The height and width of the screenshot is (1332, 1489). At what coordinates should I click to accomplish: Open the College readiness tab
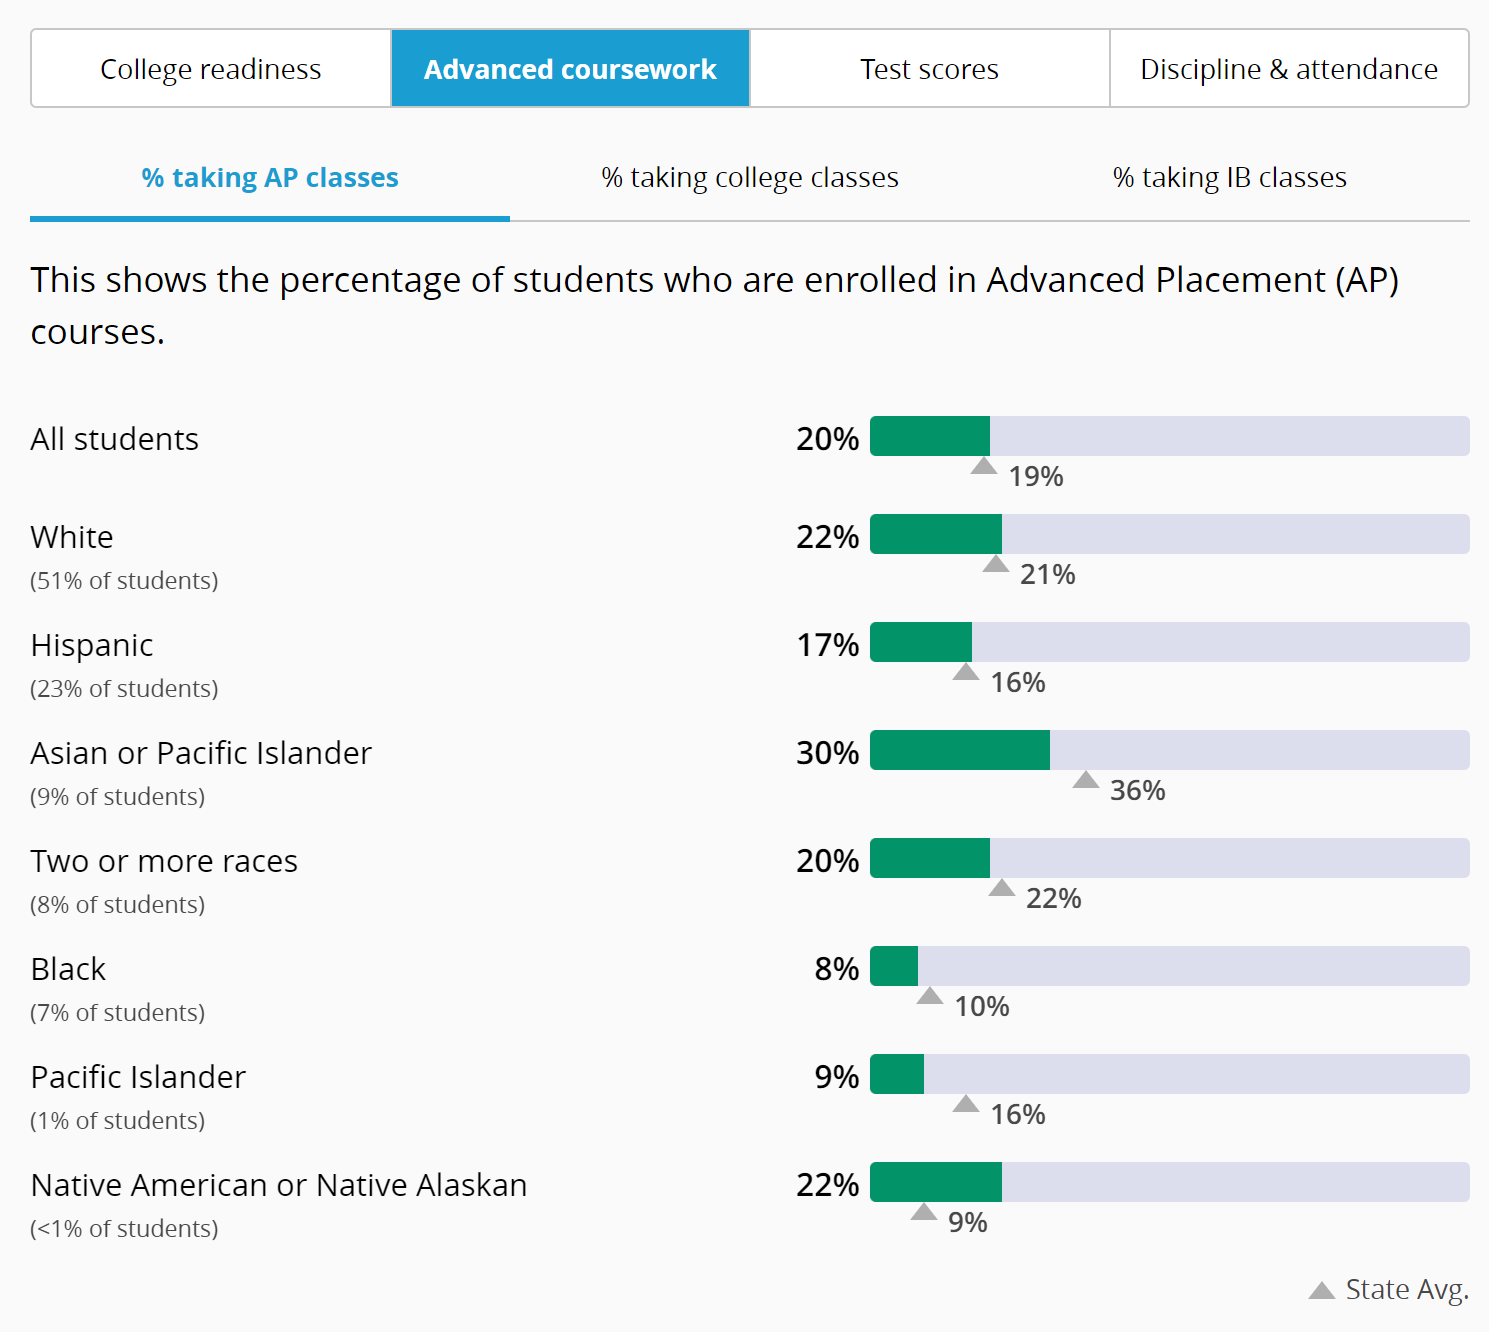pyautogui.click(x=211, y=69)
